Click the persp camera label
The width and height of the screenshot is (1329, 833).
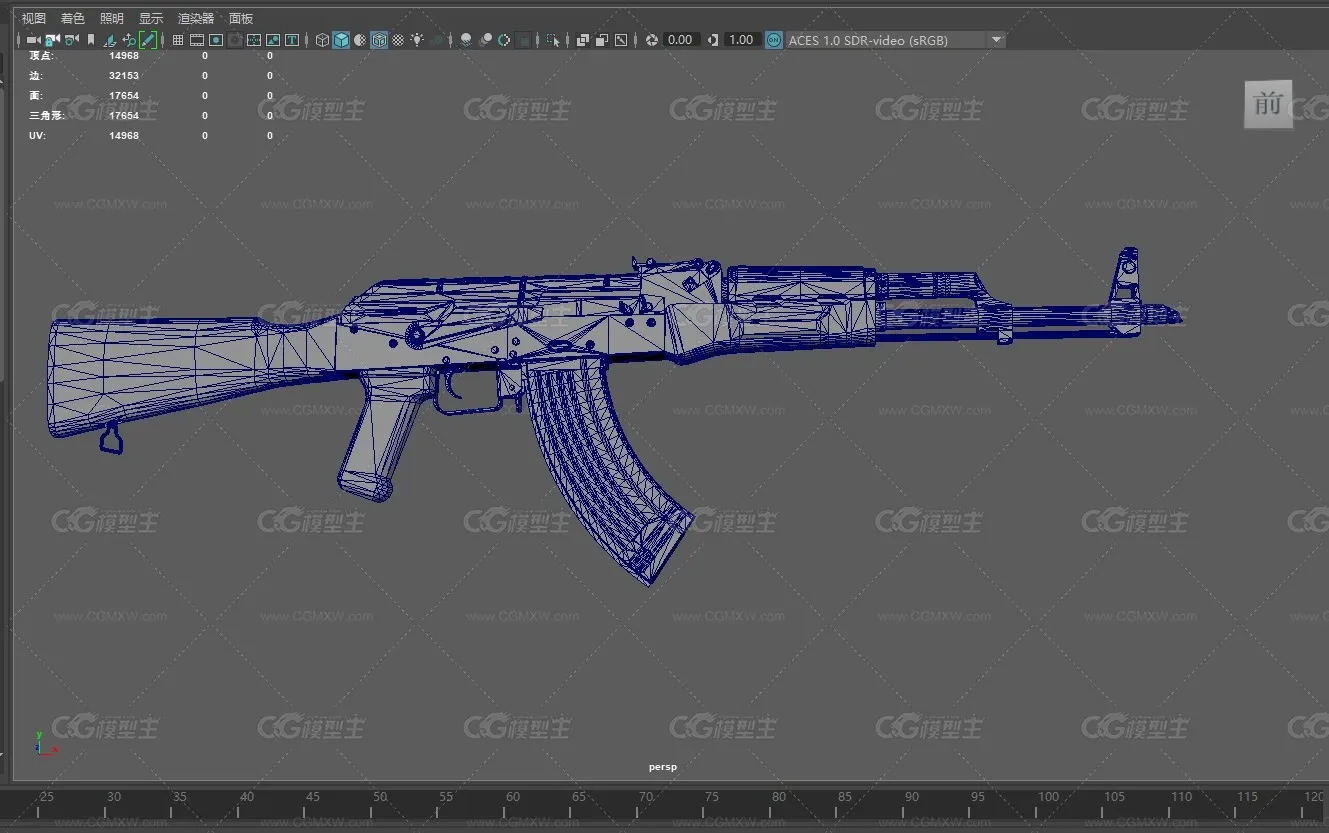662,767
